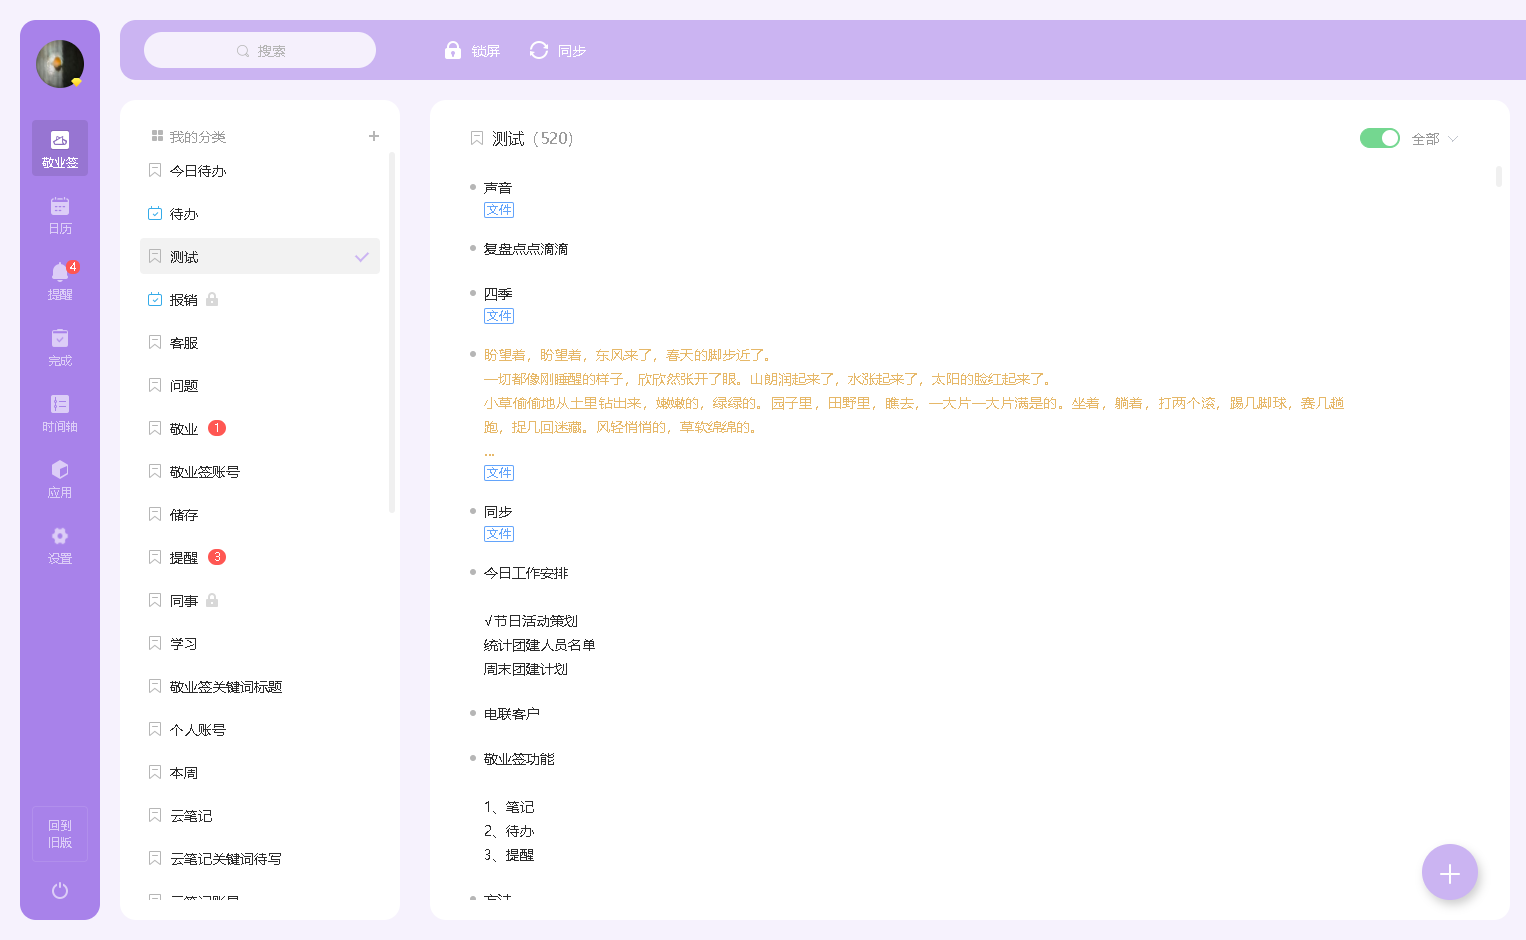Add a new category with plus icon
The image size is (1526, 940).
coord(374,136)
